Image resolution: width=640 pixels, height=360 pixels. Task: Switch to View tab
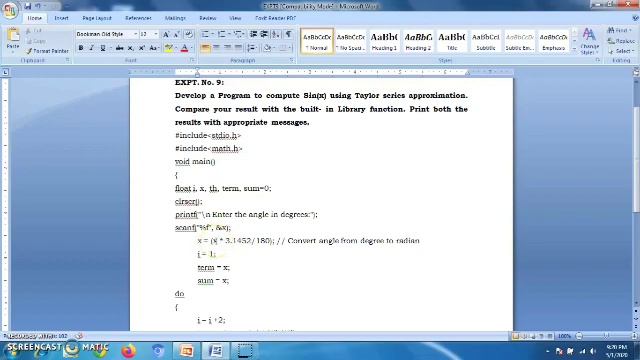click(235, 18)
